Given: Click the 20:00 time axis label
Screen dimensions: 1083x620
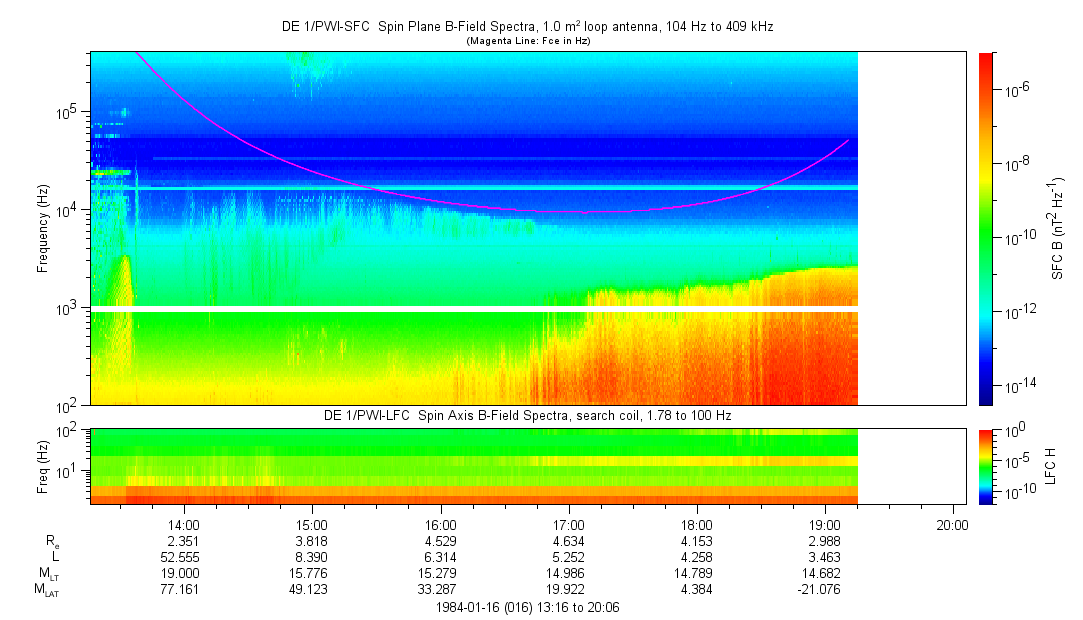Looking at the screenshot, I should coord(952,524).
